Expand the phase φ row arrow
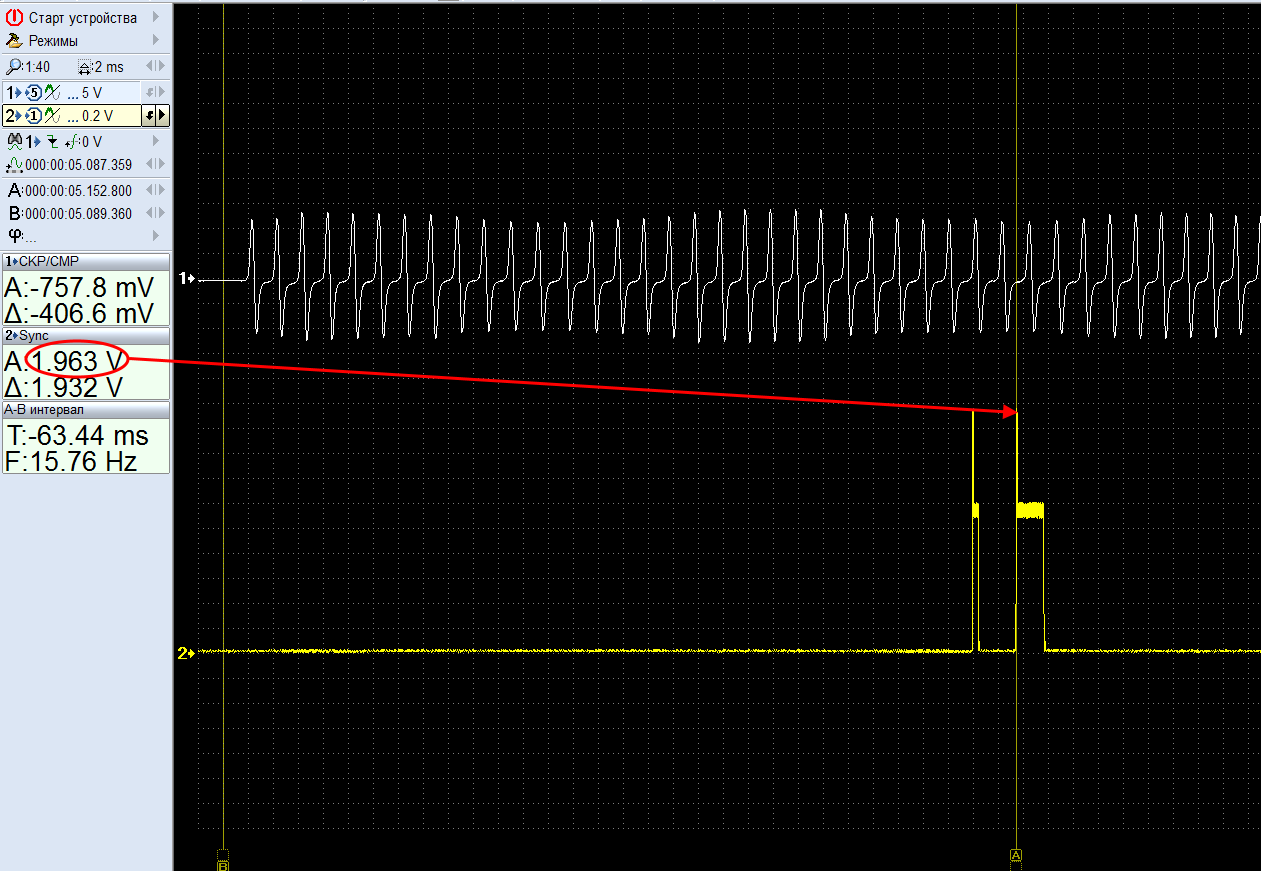 pos(156,236)
